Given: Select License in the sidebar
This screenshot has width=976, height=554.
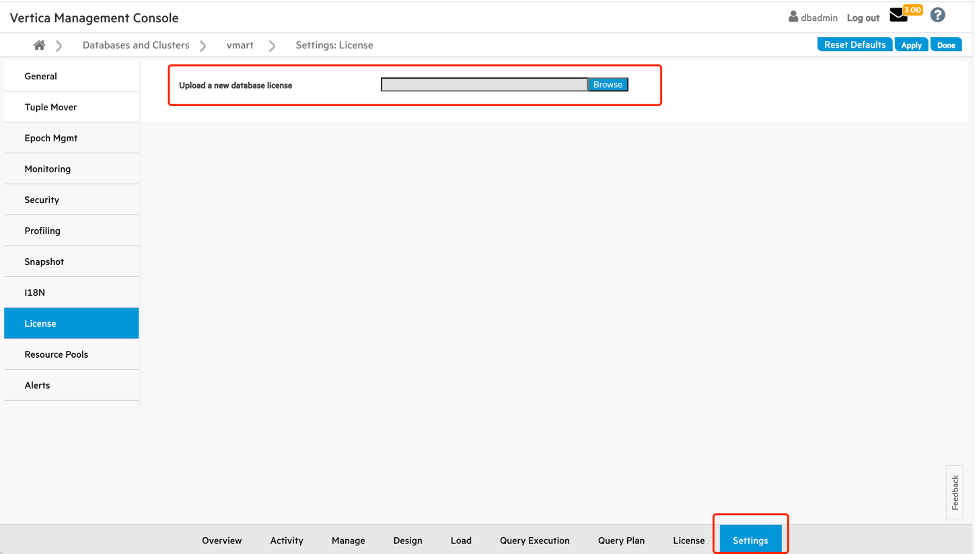Looking at the screenshot, I should tap(72, 324).
